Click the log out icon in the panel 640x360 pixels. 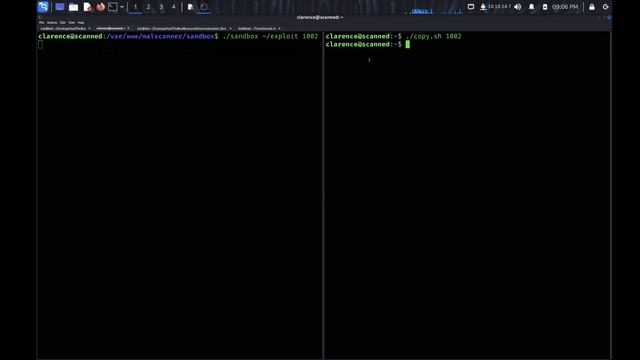(606, 7)
